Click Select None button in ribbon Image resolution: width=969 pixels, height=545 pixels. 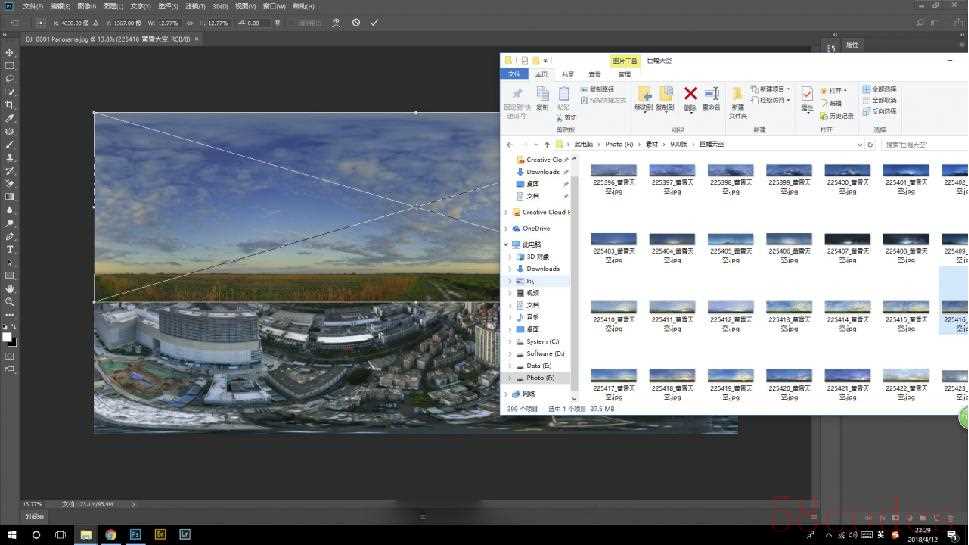(x=879, y=100)
